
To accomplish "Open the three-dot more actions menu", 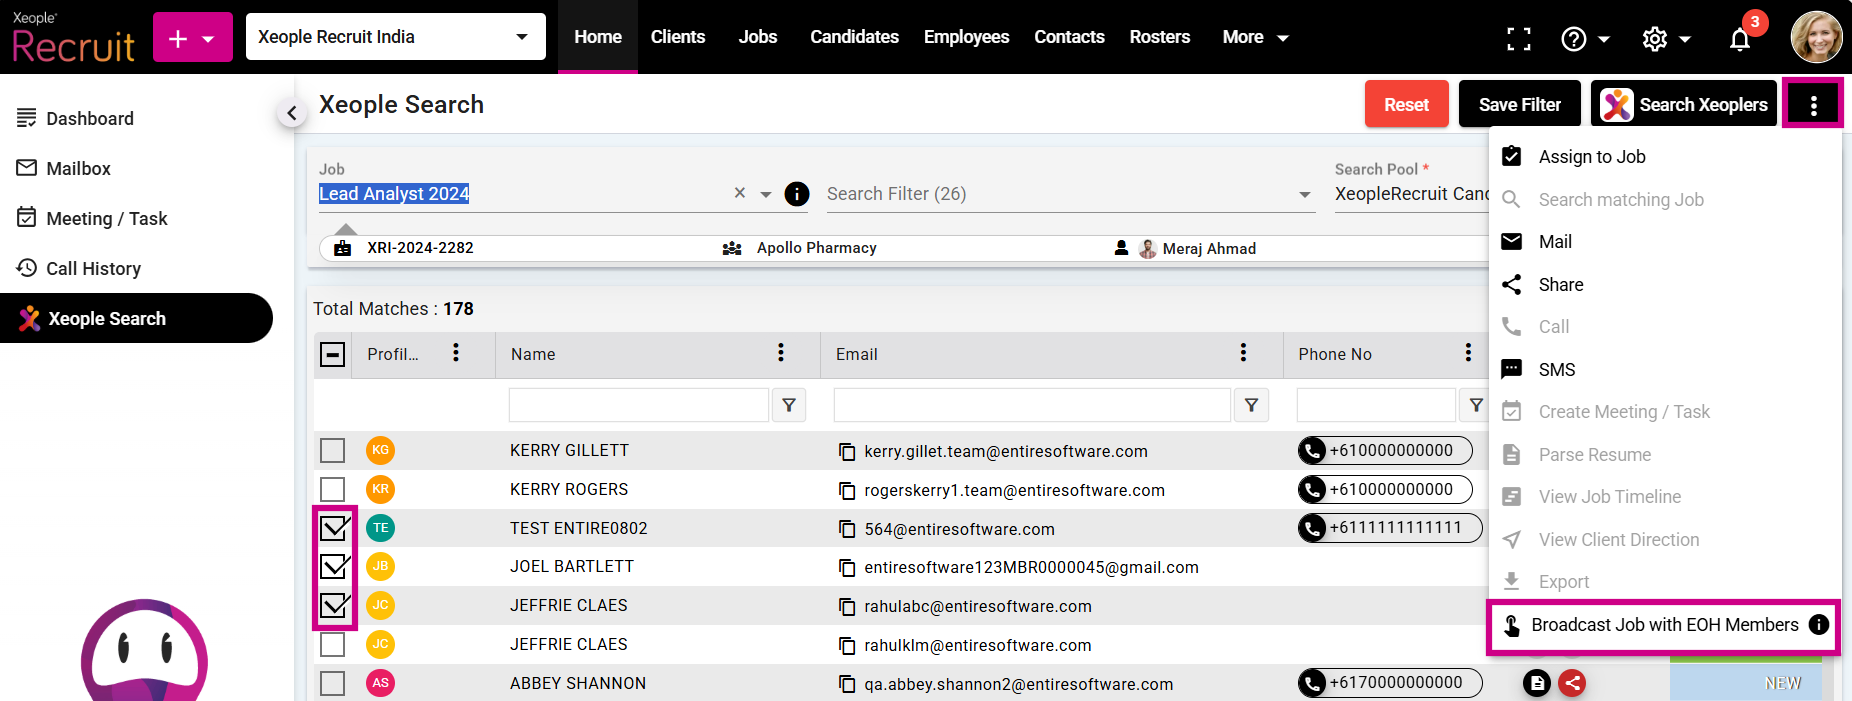I will (1813, 104).
